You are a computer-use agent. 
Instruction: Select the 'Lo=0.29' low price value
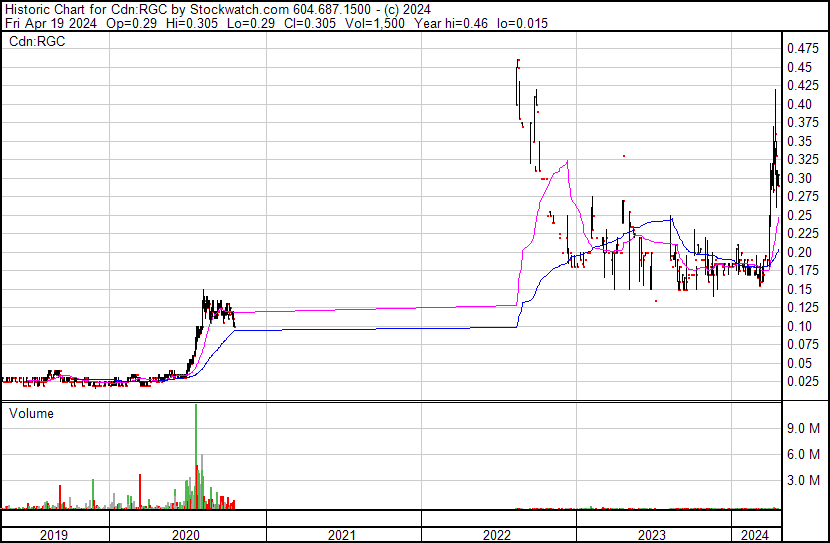point(251,23)
